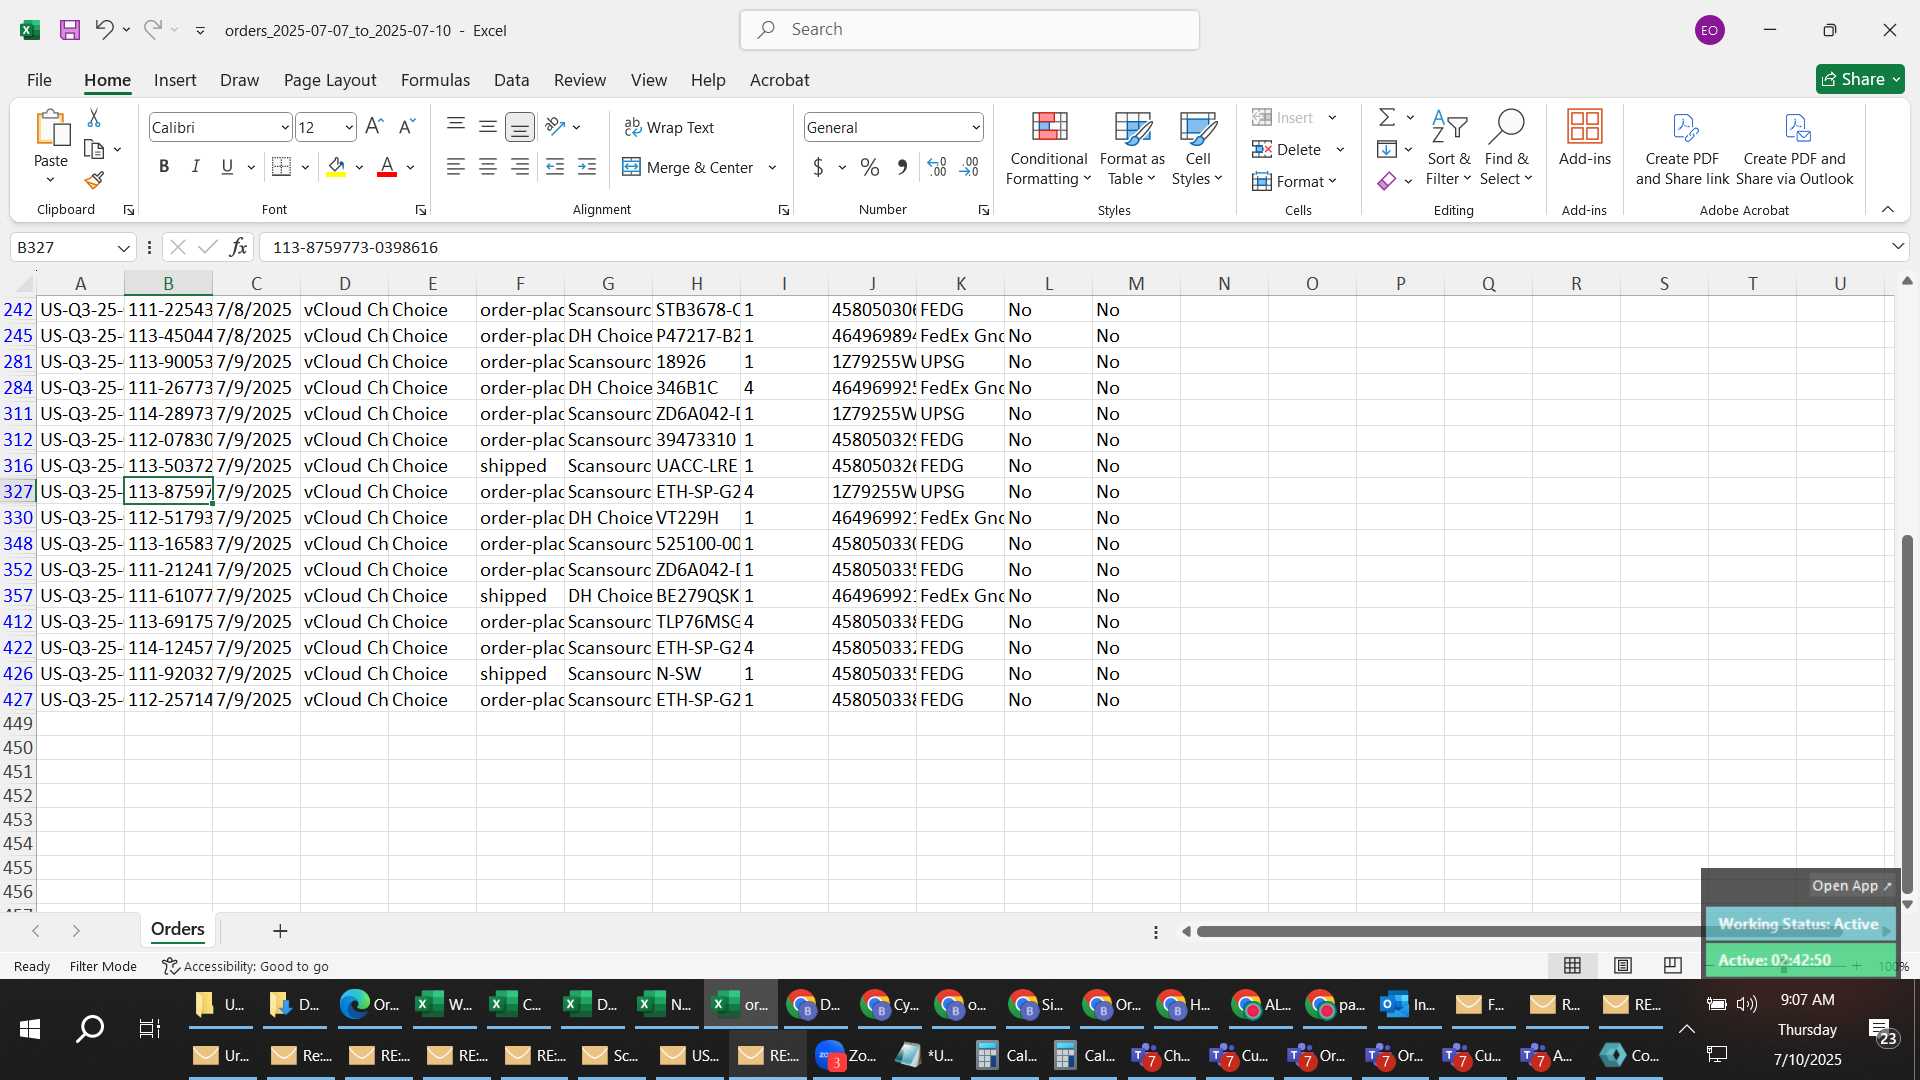Toggle middle vertical alignment
This screenshot has width=1920, height=1080.
(488, 127)
